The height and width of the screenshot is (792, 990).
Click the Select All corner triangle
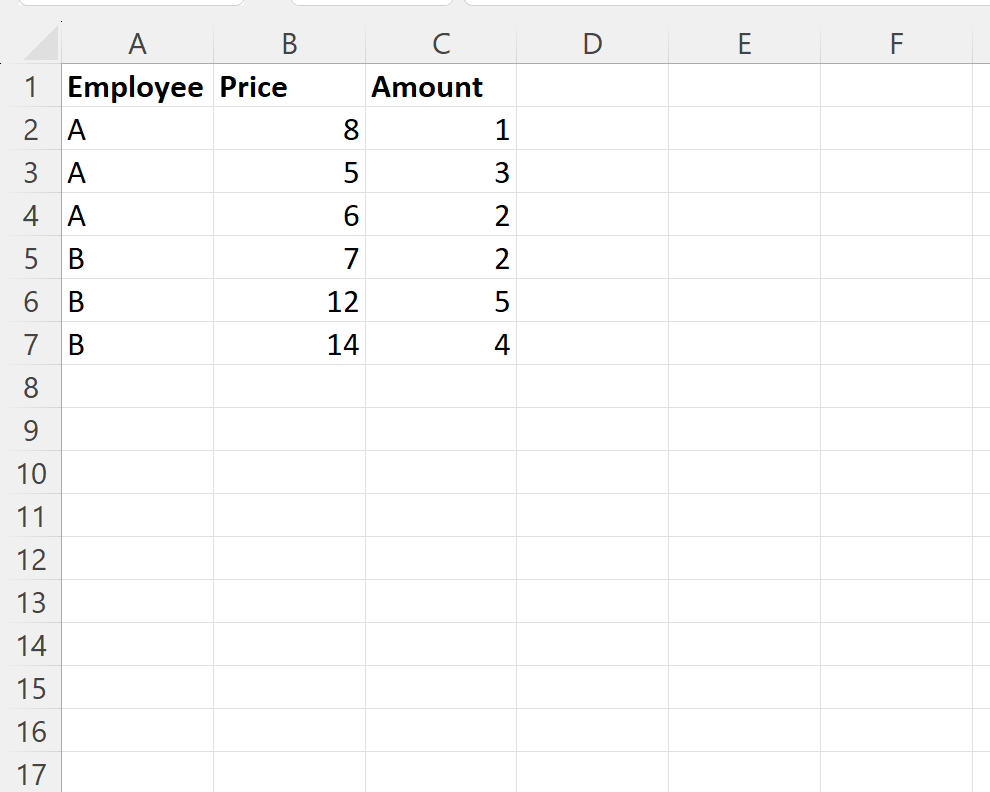click(x=40, y=44)
